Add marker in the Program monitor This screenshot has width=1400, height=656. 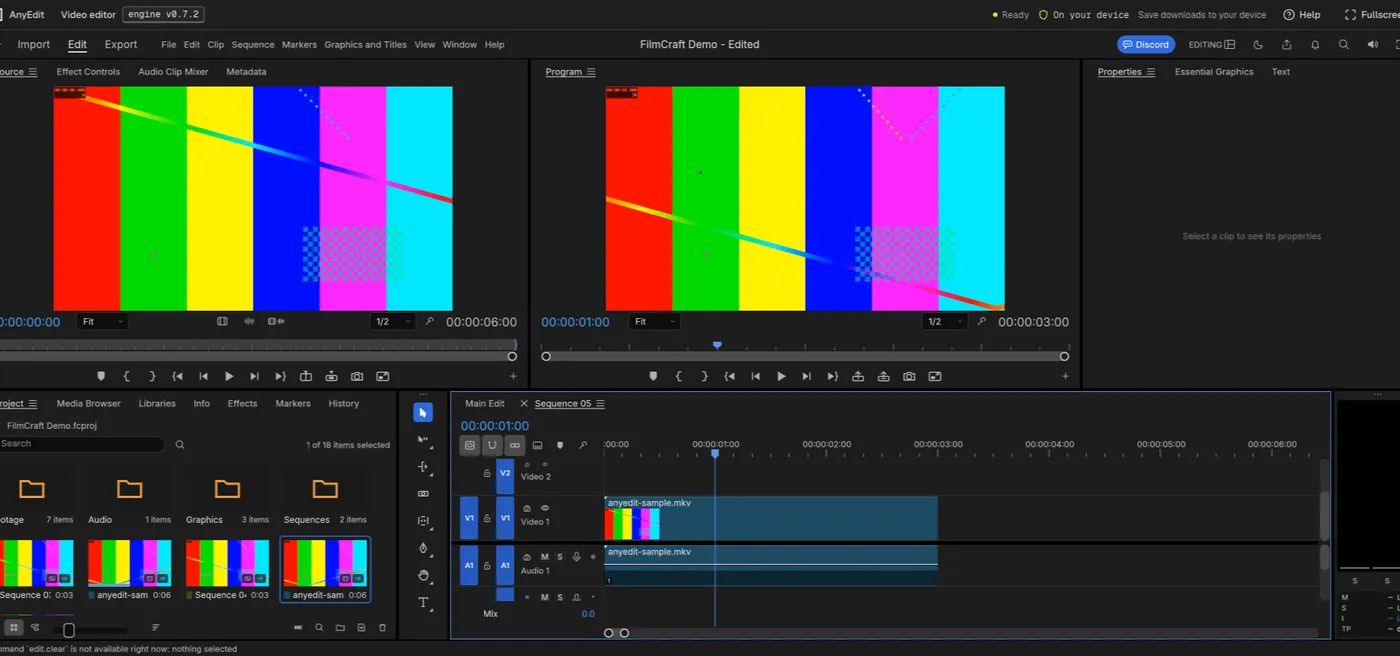[653, 377]
